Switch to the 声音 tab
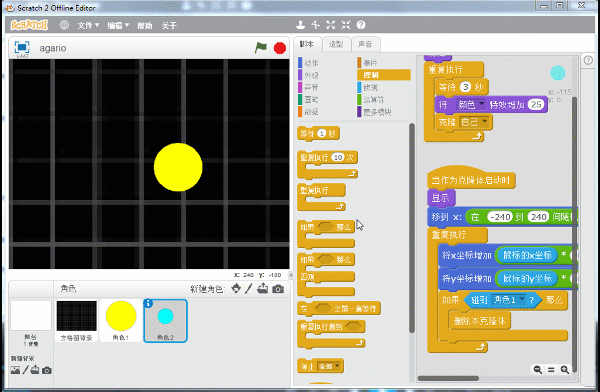 pos(365,44)
